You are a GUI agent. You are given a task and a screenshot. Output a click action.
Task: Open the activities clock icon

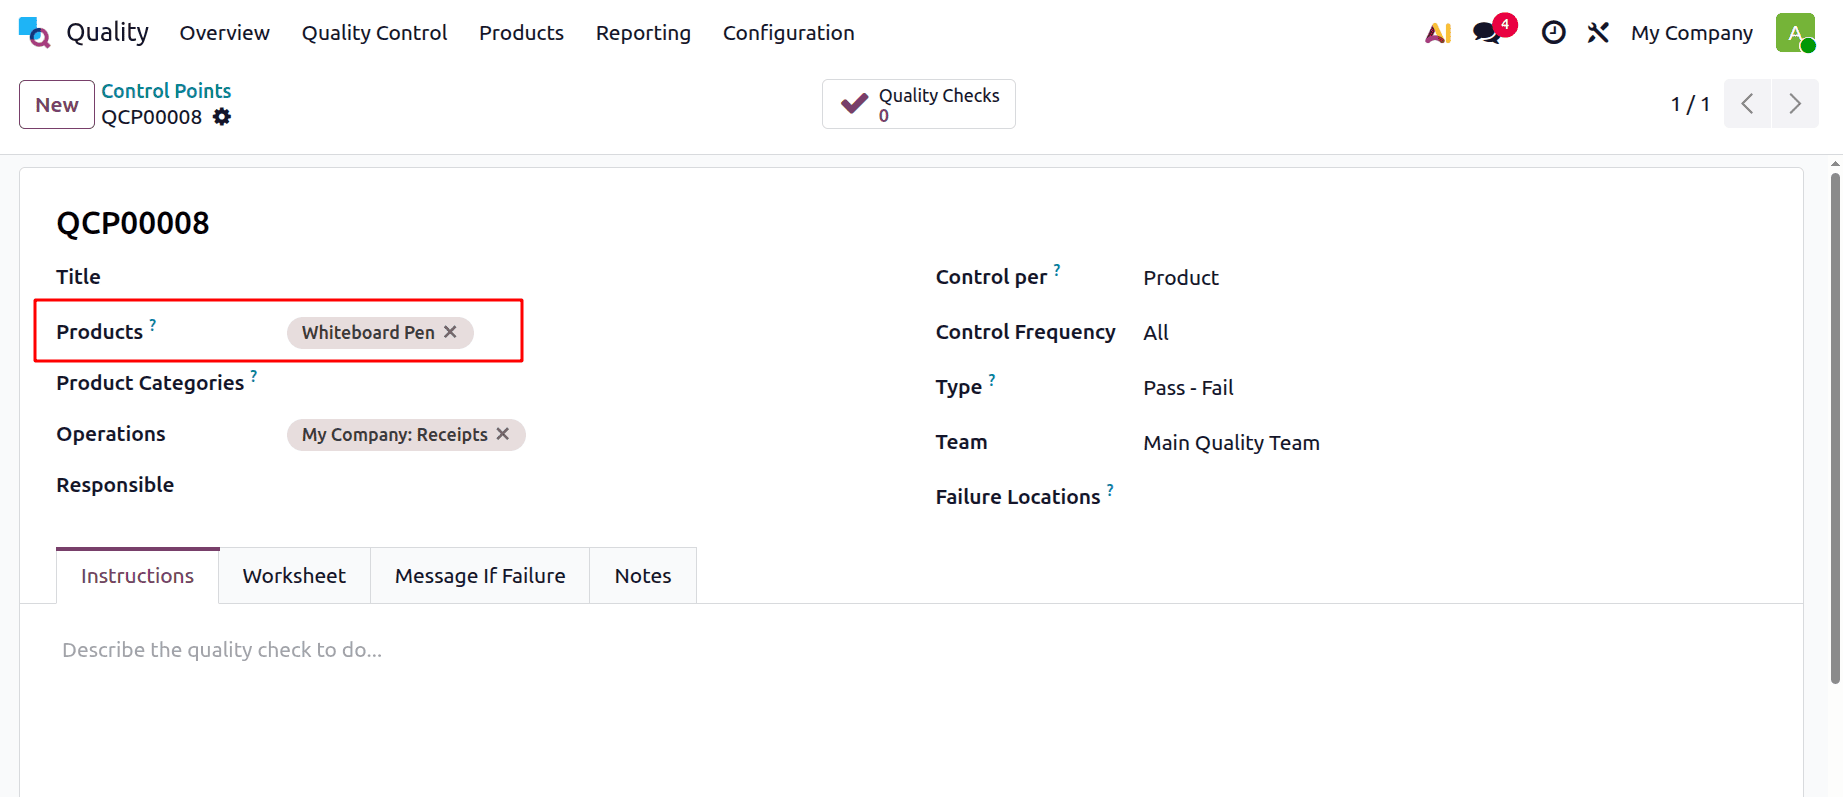(1553, 33)
